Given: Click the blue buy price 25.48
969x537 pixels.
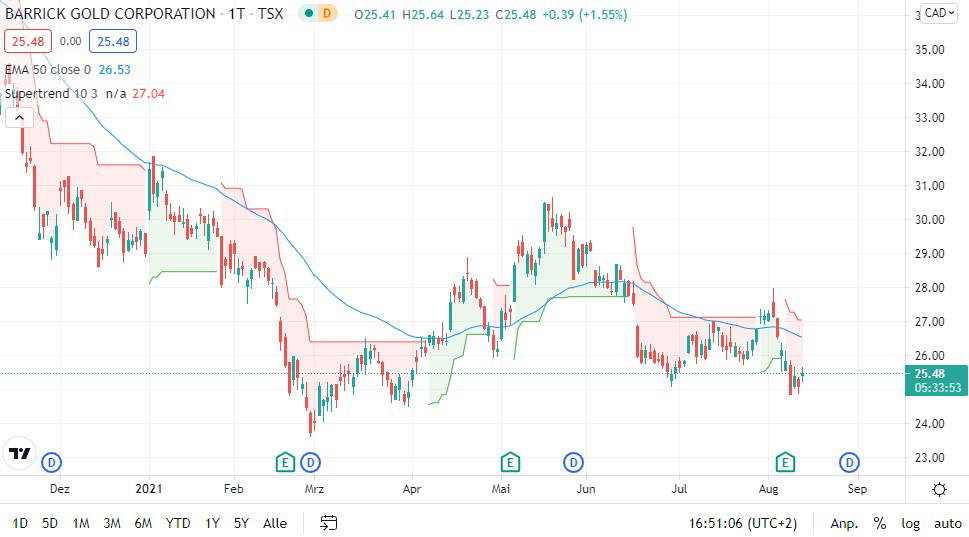Looking at the screenshot, I should (113, 41).
